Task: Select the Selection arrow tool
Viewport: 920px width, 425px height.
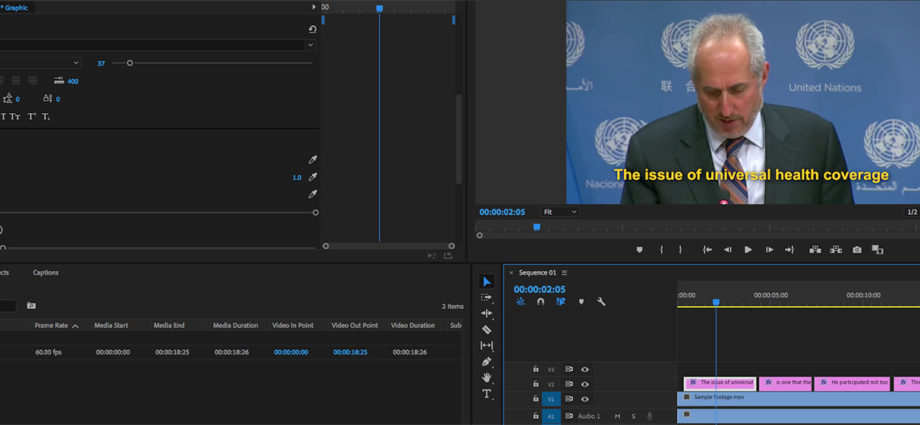Action: 486,282
